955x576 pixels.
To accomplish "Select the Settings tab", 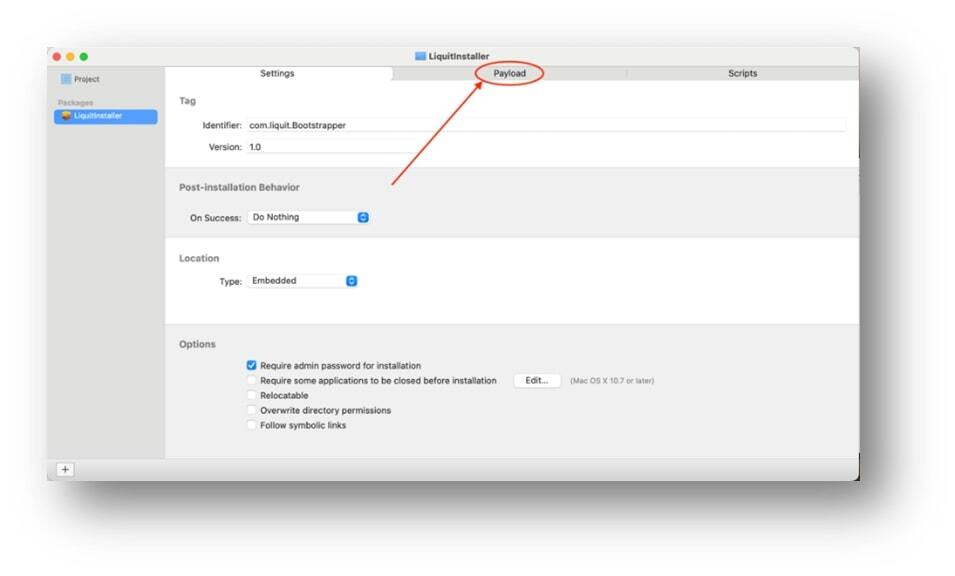I will click(277, 73).
